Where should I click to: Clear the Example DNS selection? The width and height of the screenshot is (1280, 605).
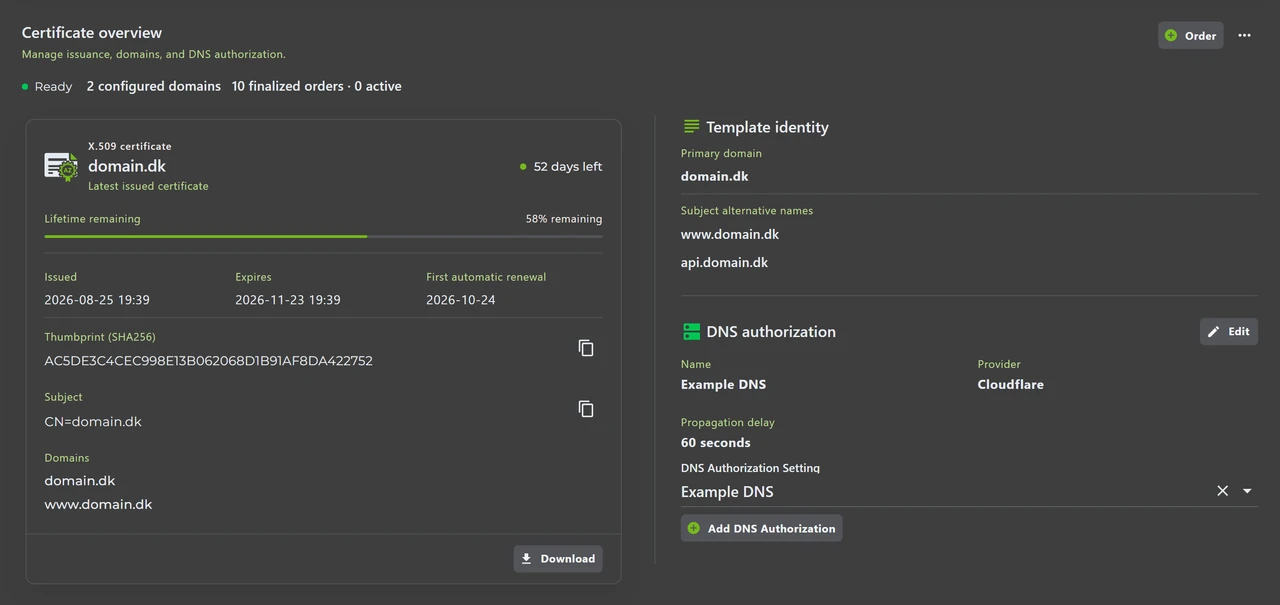[x=1222, y=491]
